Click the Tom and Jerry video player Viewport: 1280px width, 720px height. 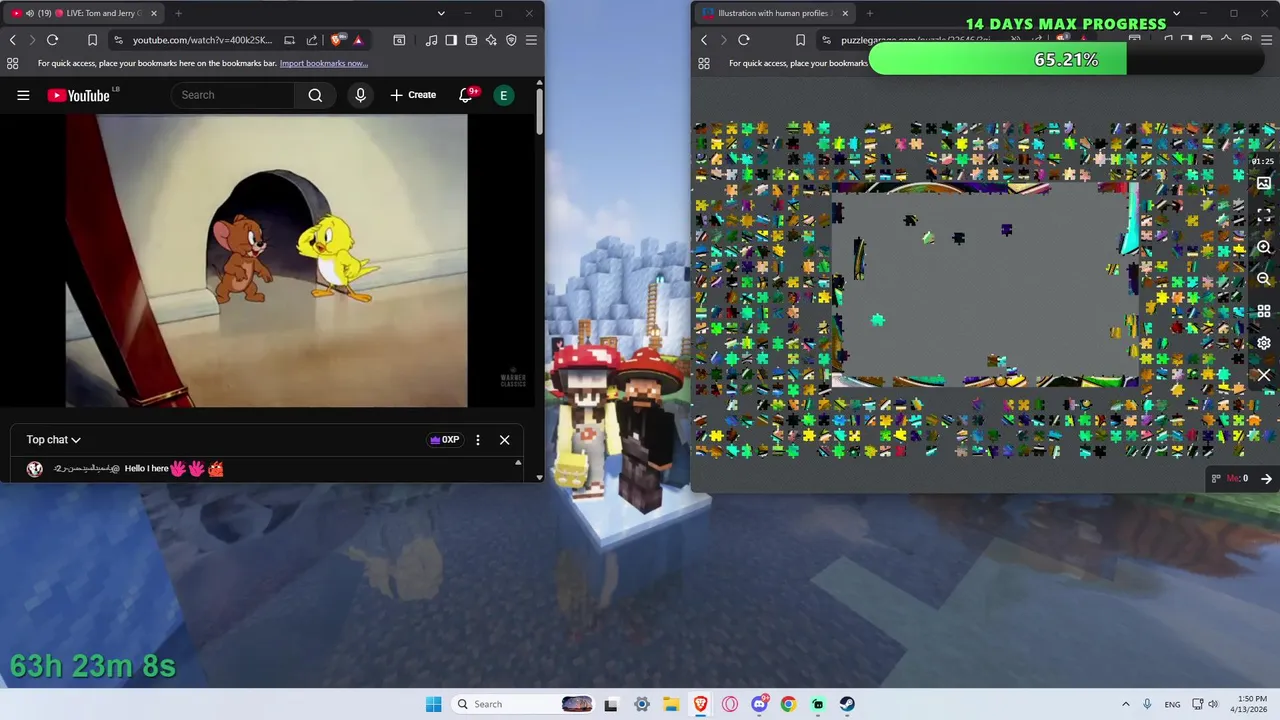pos(266,261)
